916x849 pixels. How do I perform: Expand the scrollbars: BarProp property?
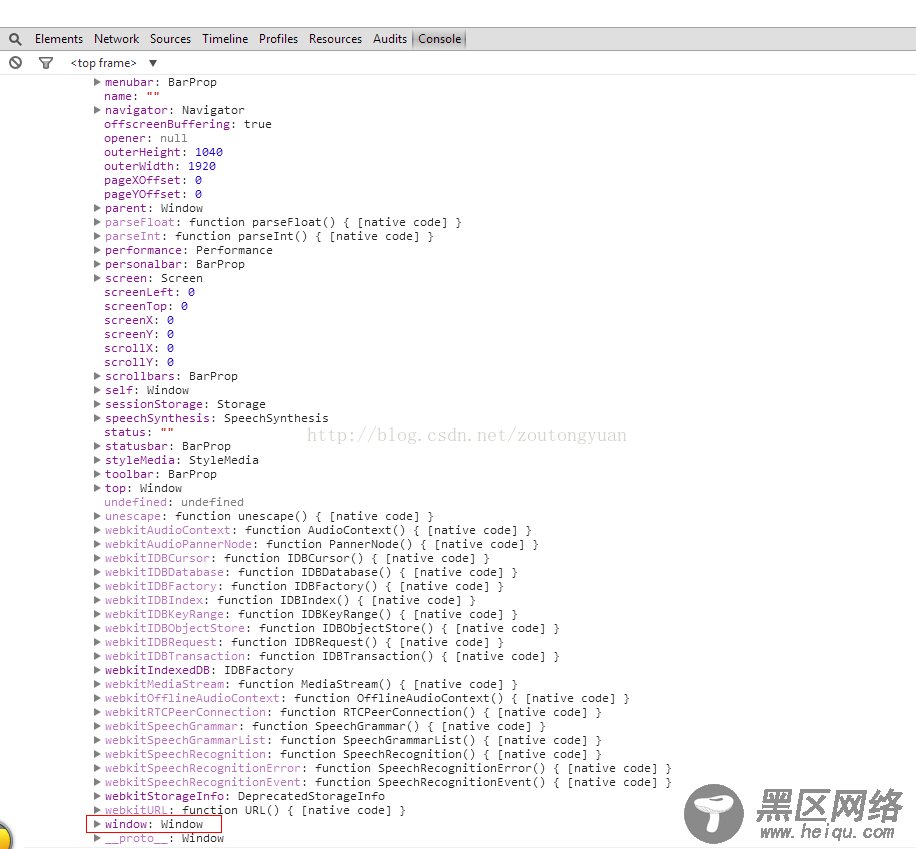click(x=97, y=376)
